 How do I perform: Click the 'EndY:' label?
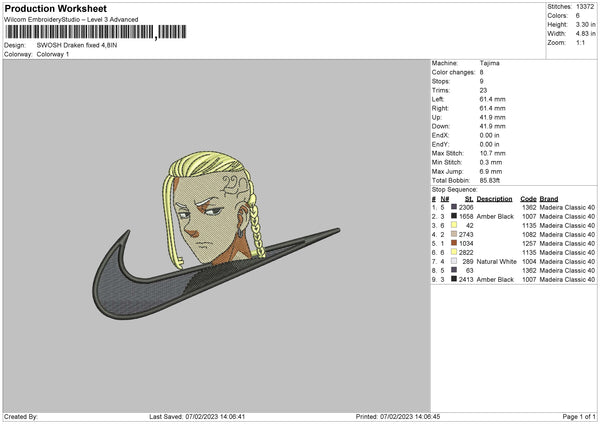(x=440, y=144)
